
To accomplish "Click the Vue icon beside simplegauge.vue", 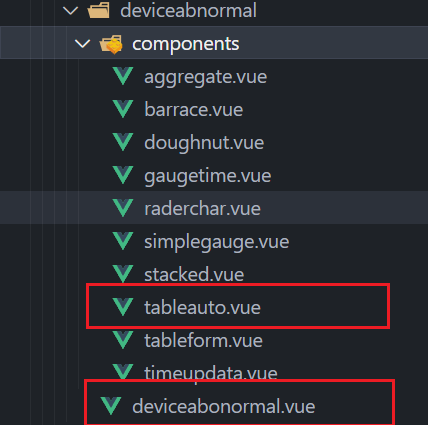I will (123, 241).
